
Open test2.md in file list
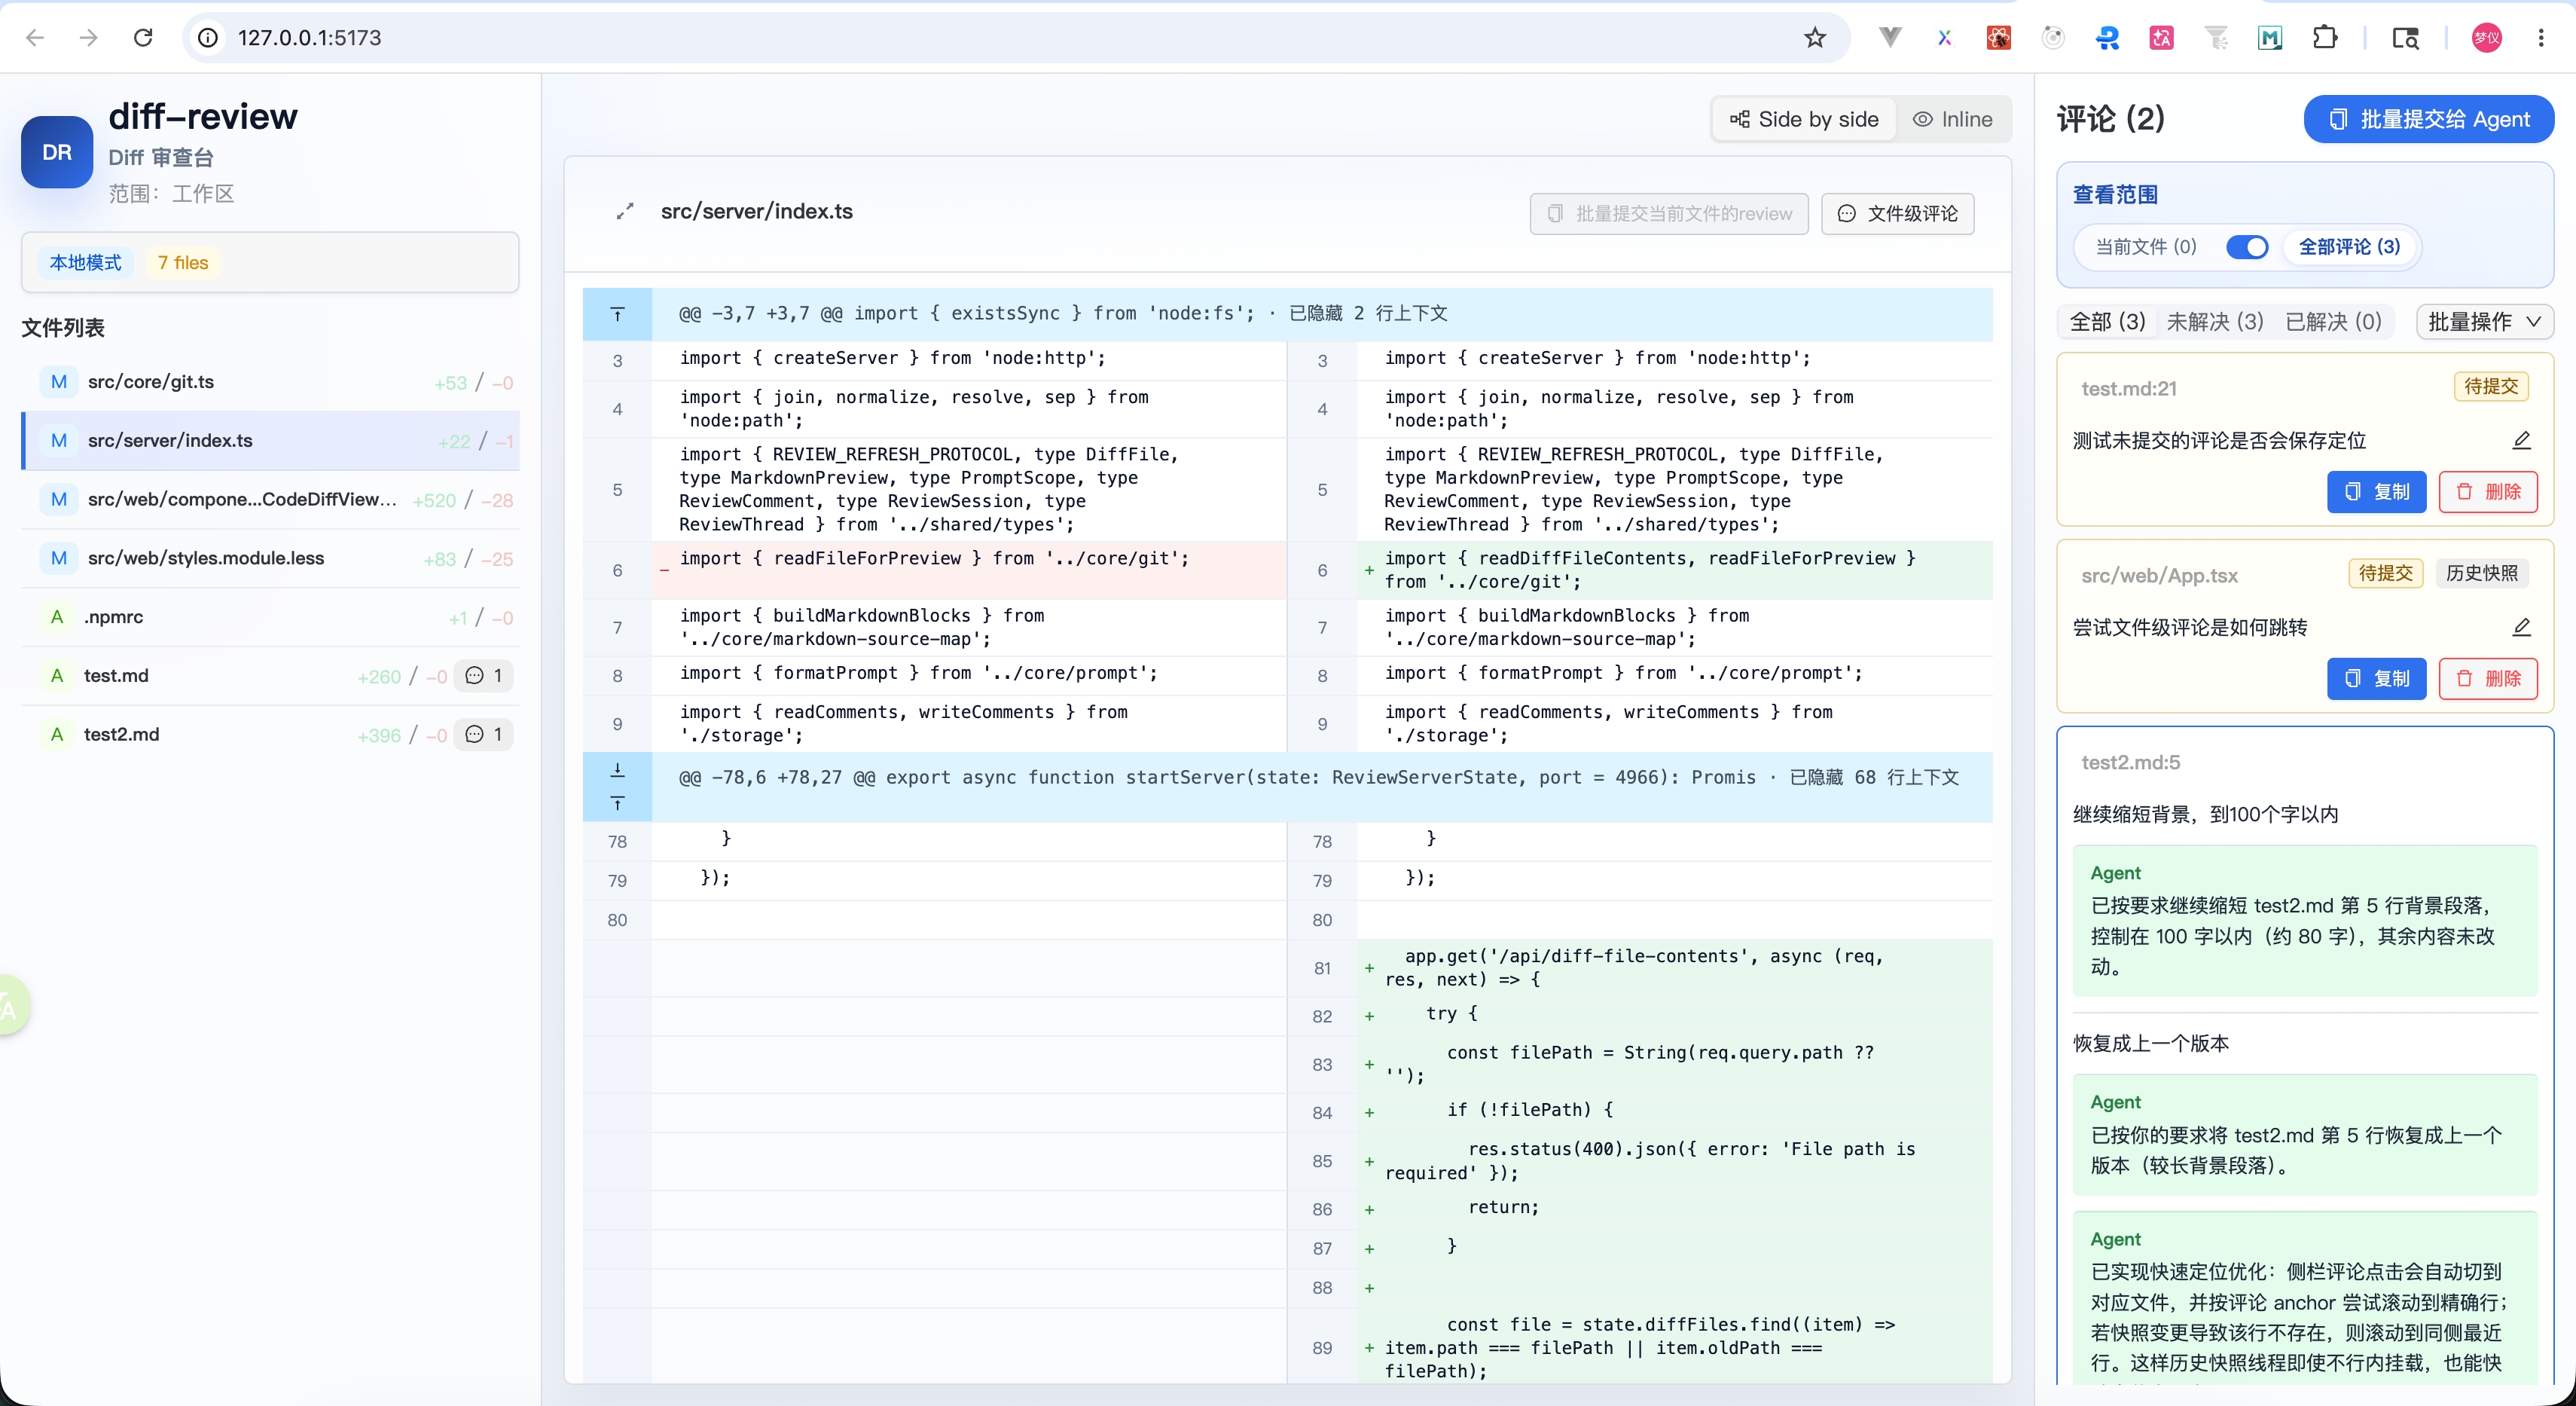tap(270, 735)
